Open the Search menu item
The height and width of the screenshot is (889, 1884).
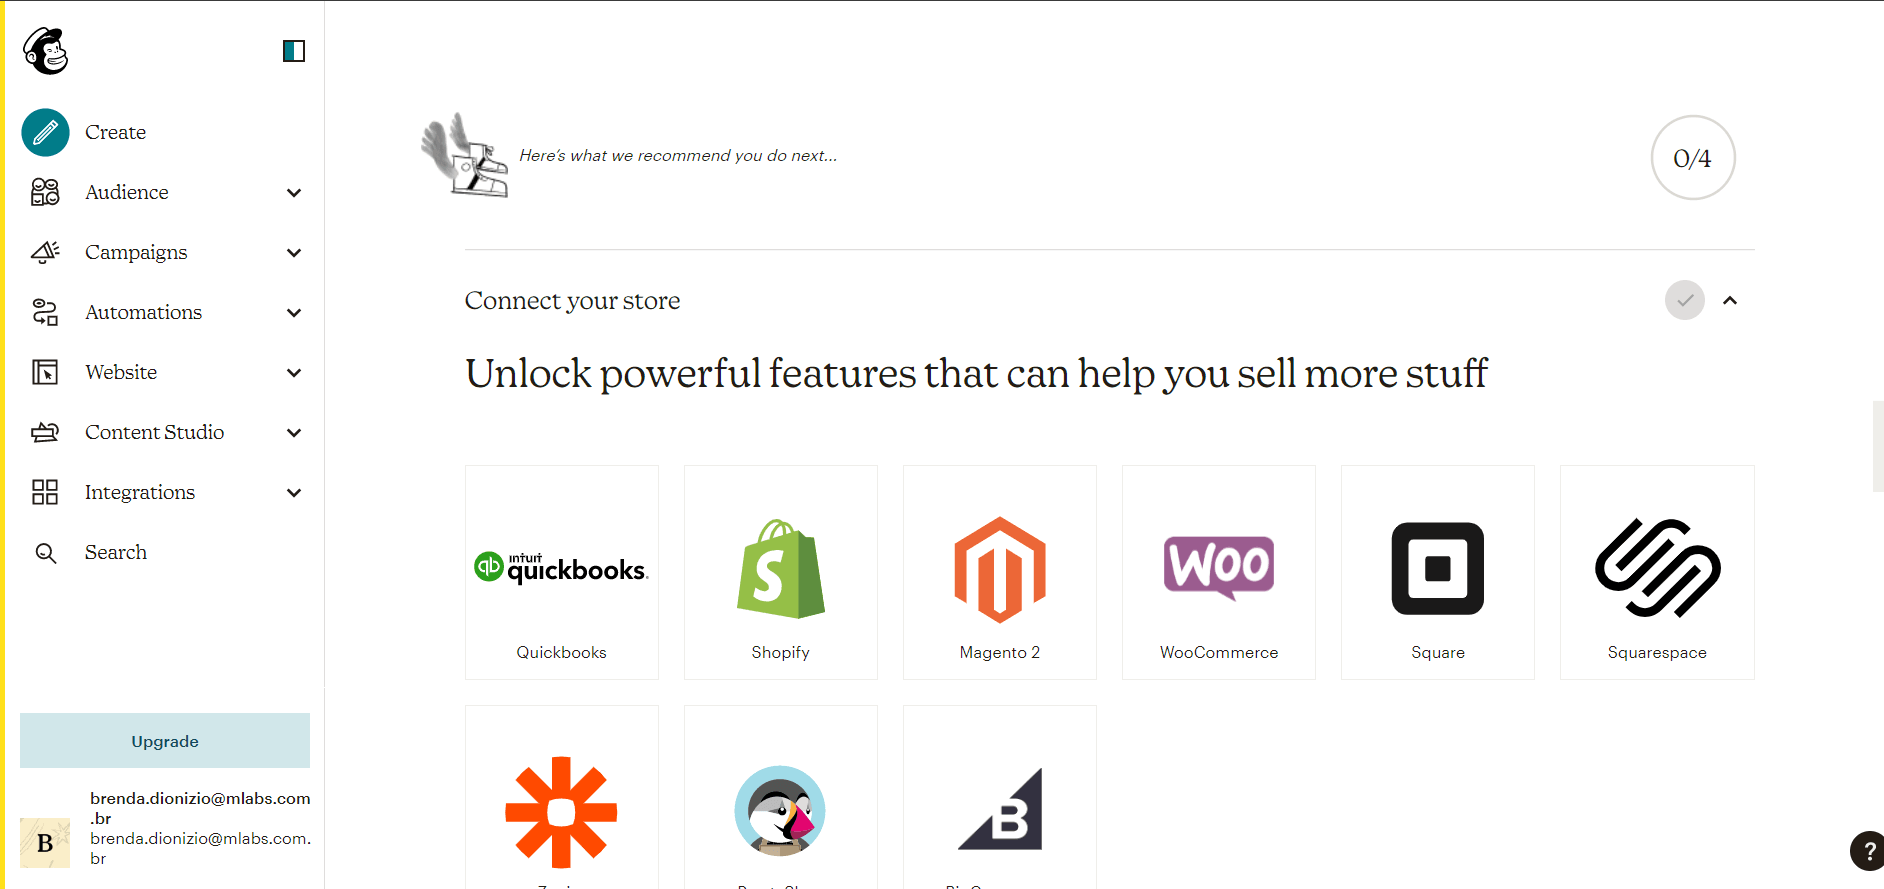click(x=116, y=552)
